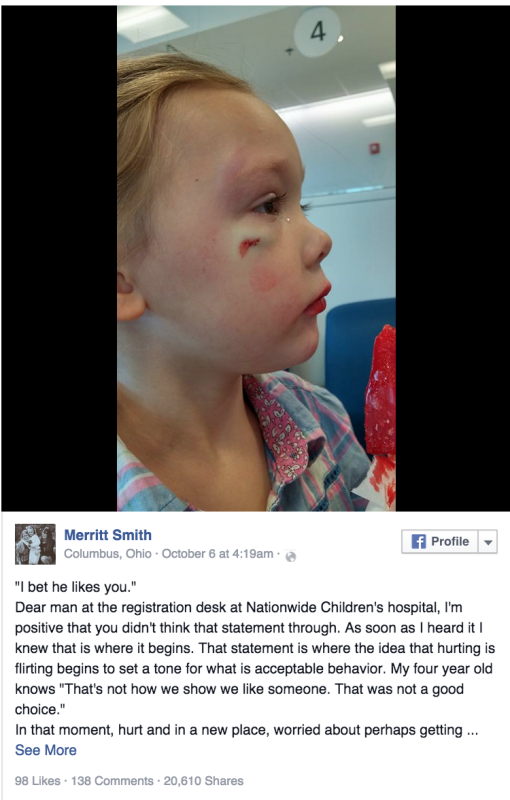Expand the arrow beside the Profile button
Screen dimensions: 510x800
coord(488,542)
